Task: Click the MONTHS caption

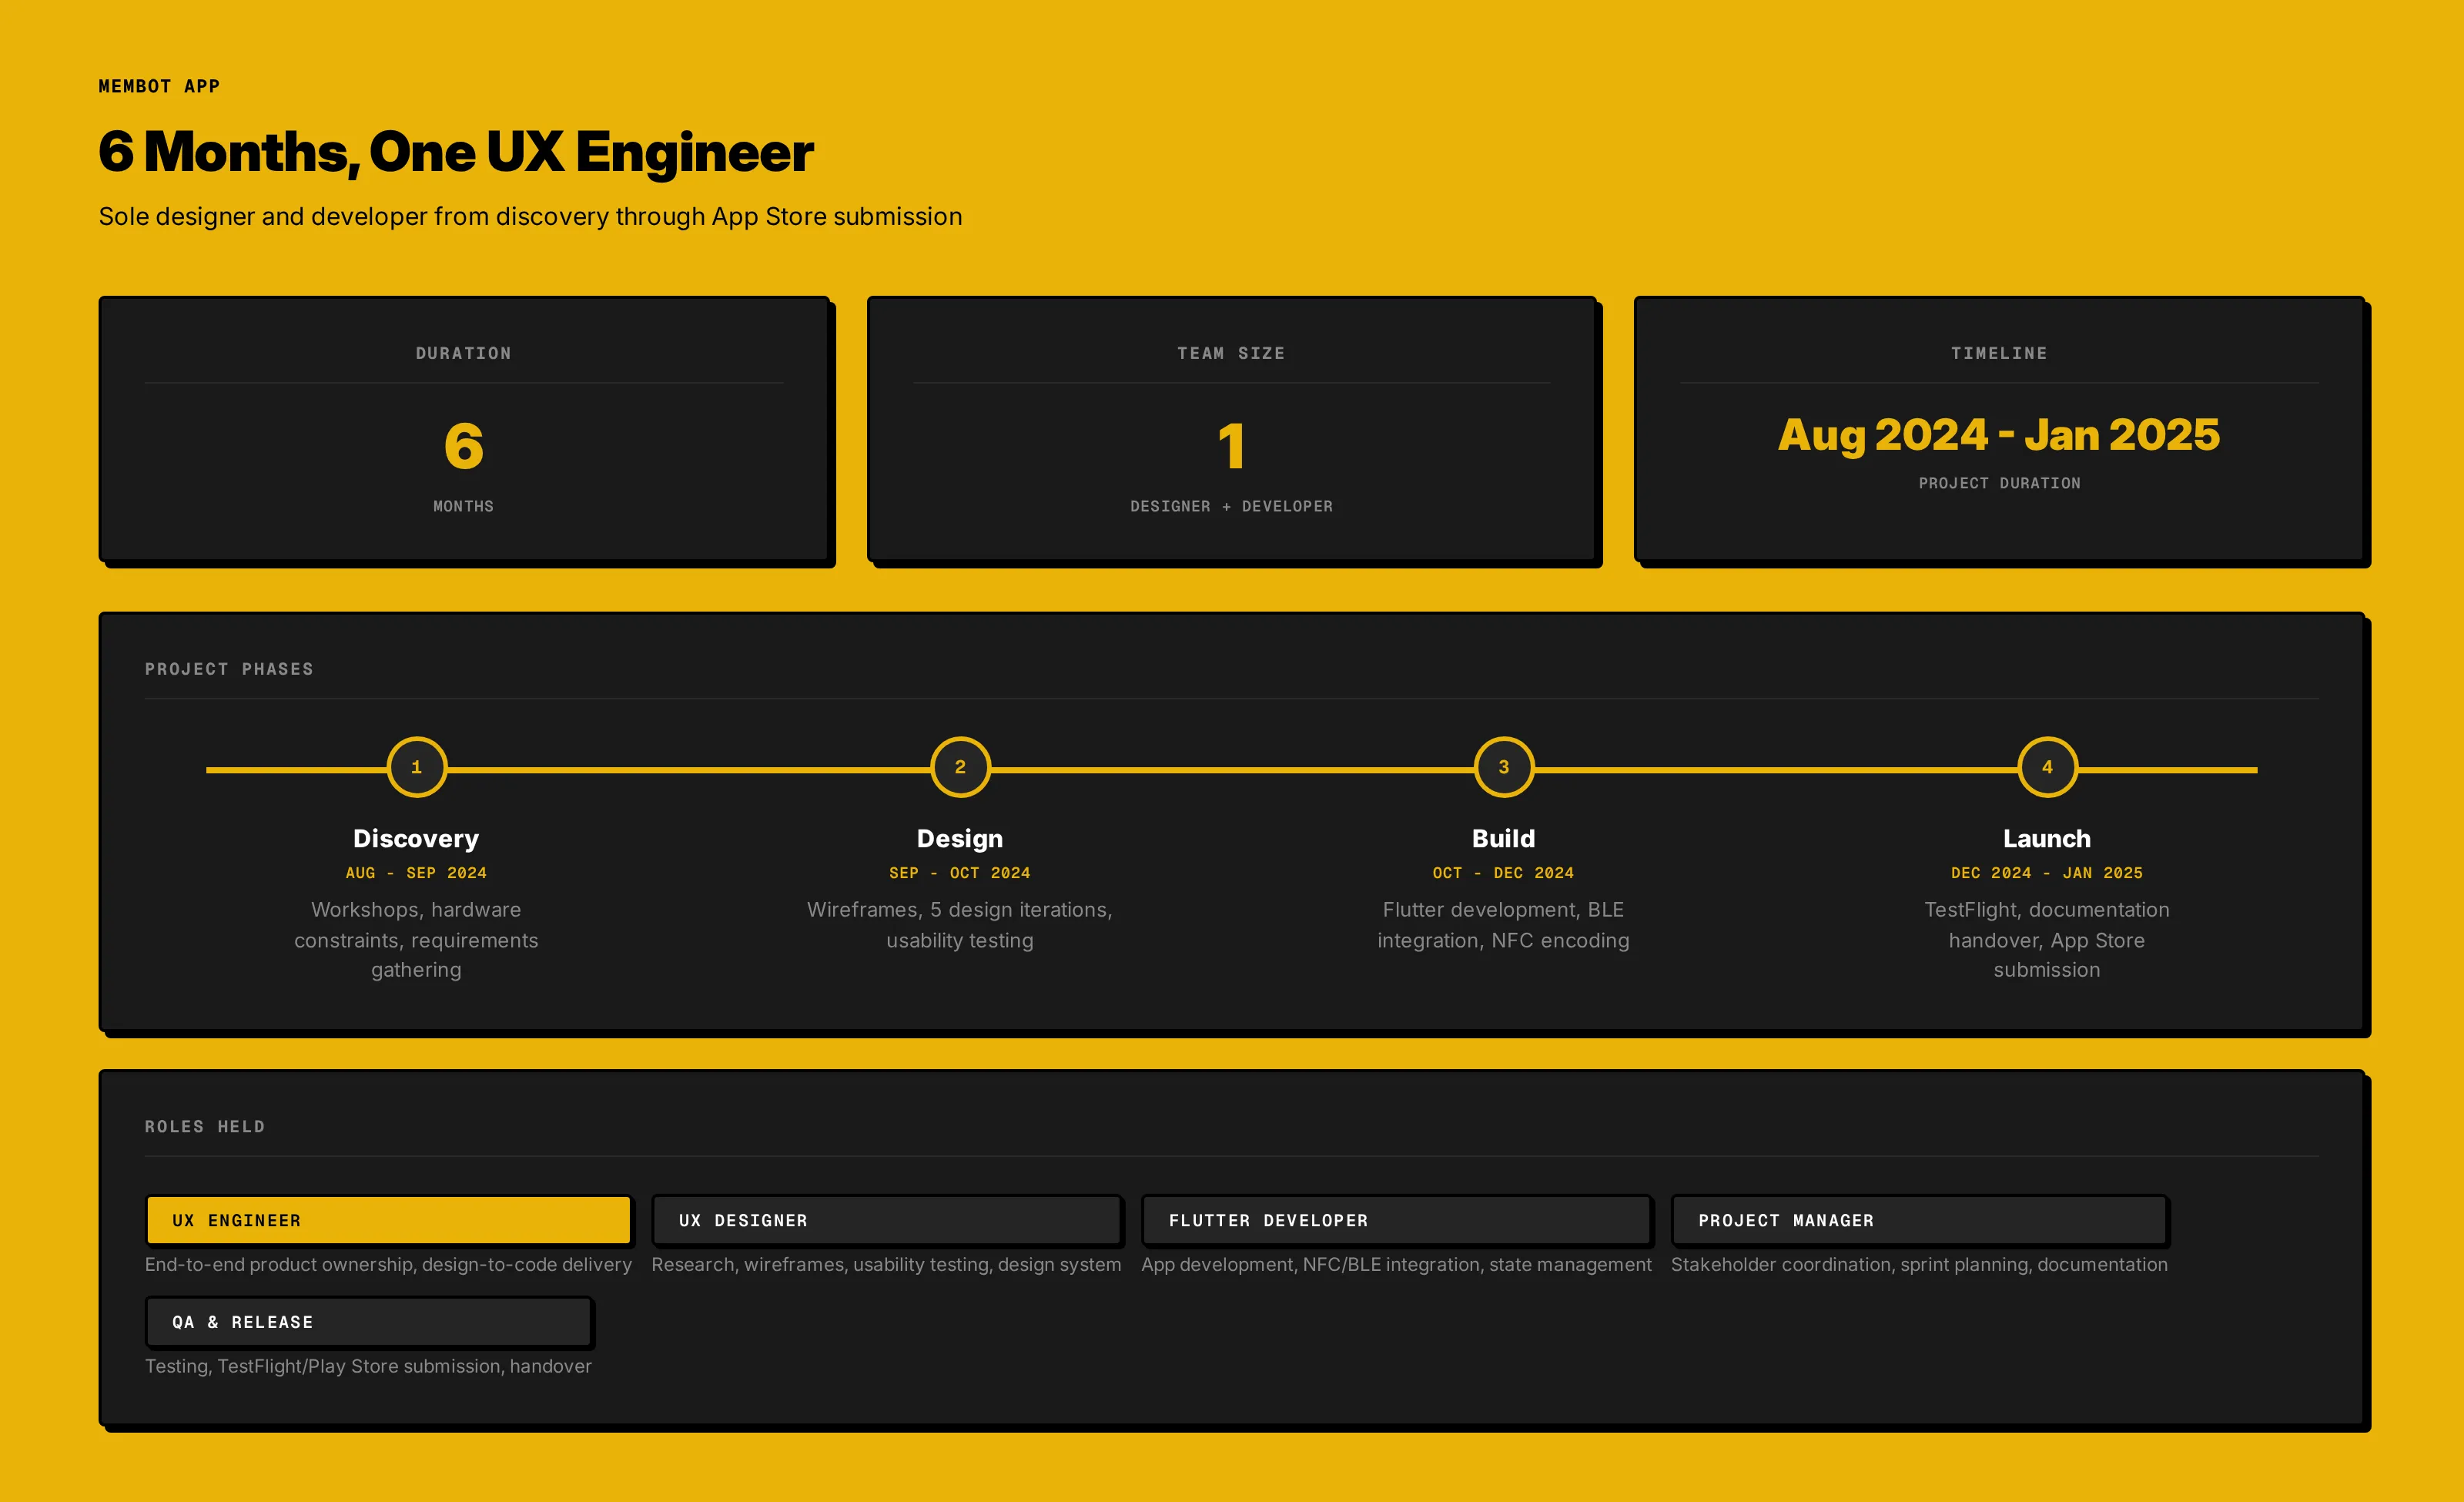Action: [x=463, y=506]
